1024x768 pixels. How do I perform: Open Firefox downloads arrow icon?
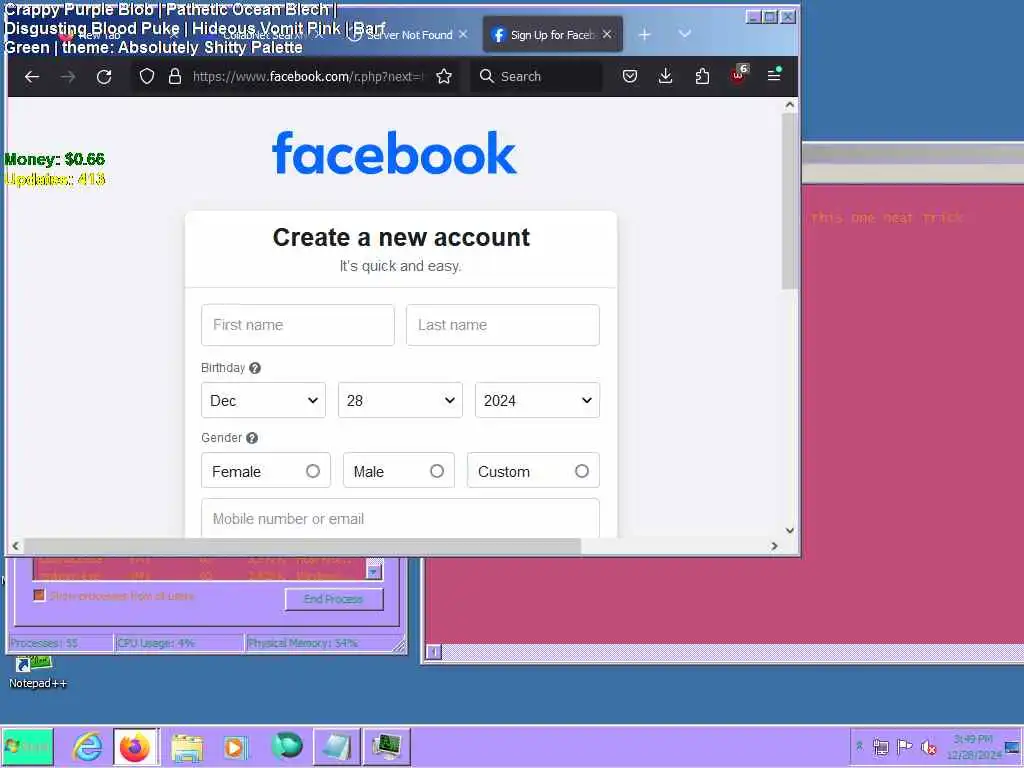[x=665, y=76]
